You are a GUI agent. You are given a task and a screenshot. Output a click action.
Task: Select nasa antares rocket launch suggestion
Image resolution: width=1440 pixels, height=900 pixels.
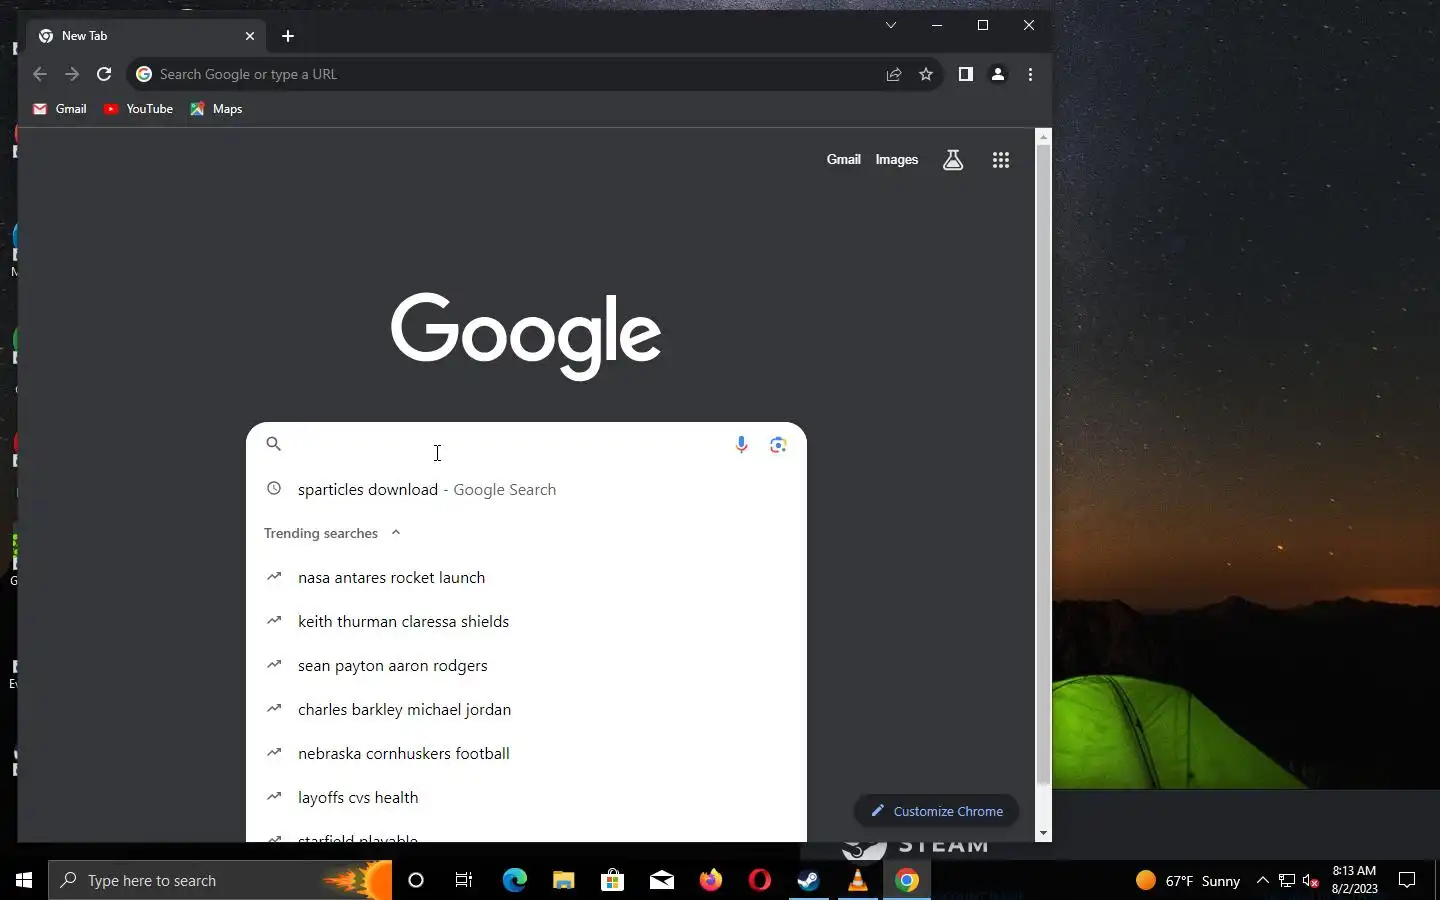pos(526,577)
